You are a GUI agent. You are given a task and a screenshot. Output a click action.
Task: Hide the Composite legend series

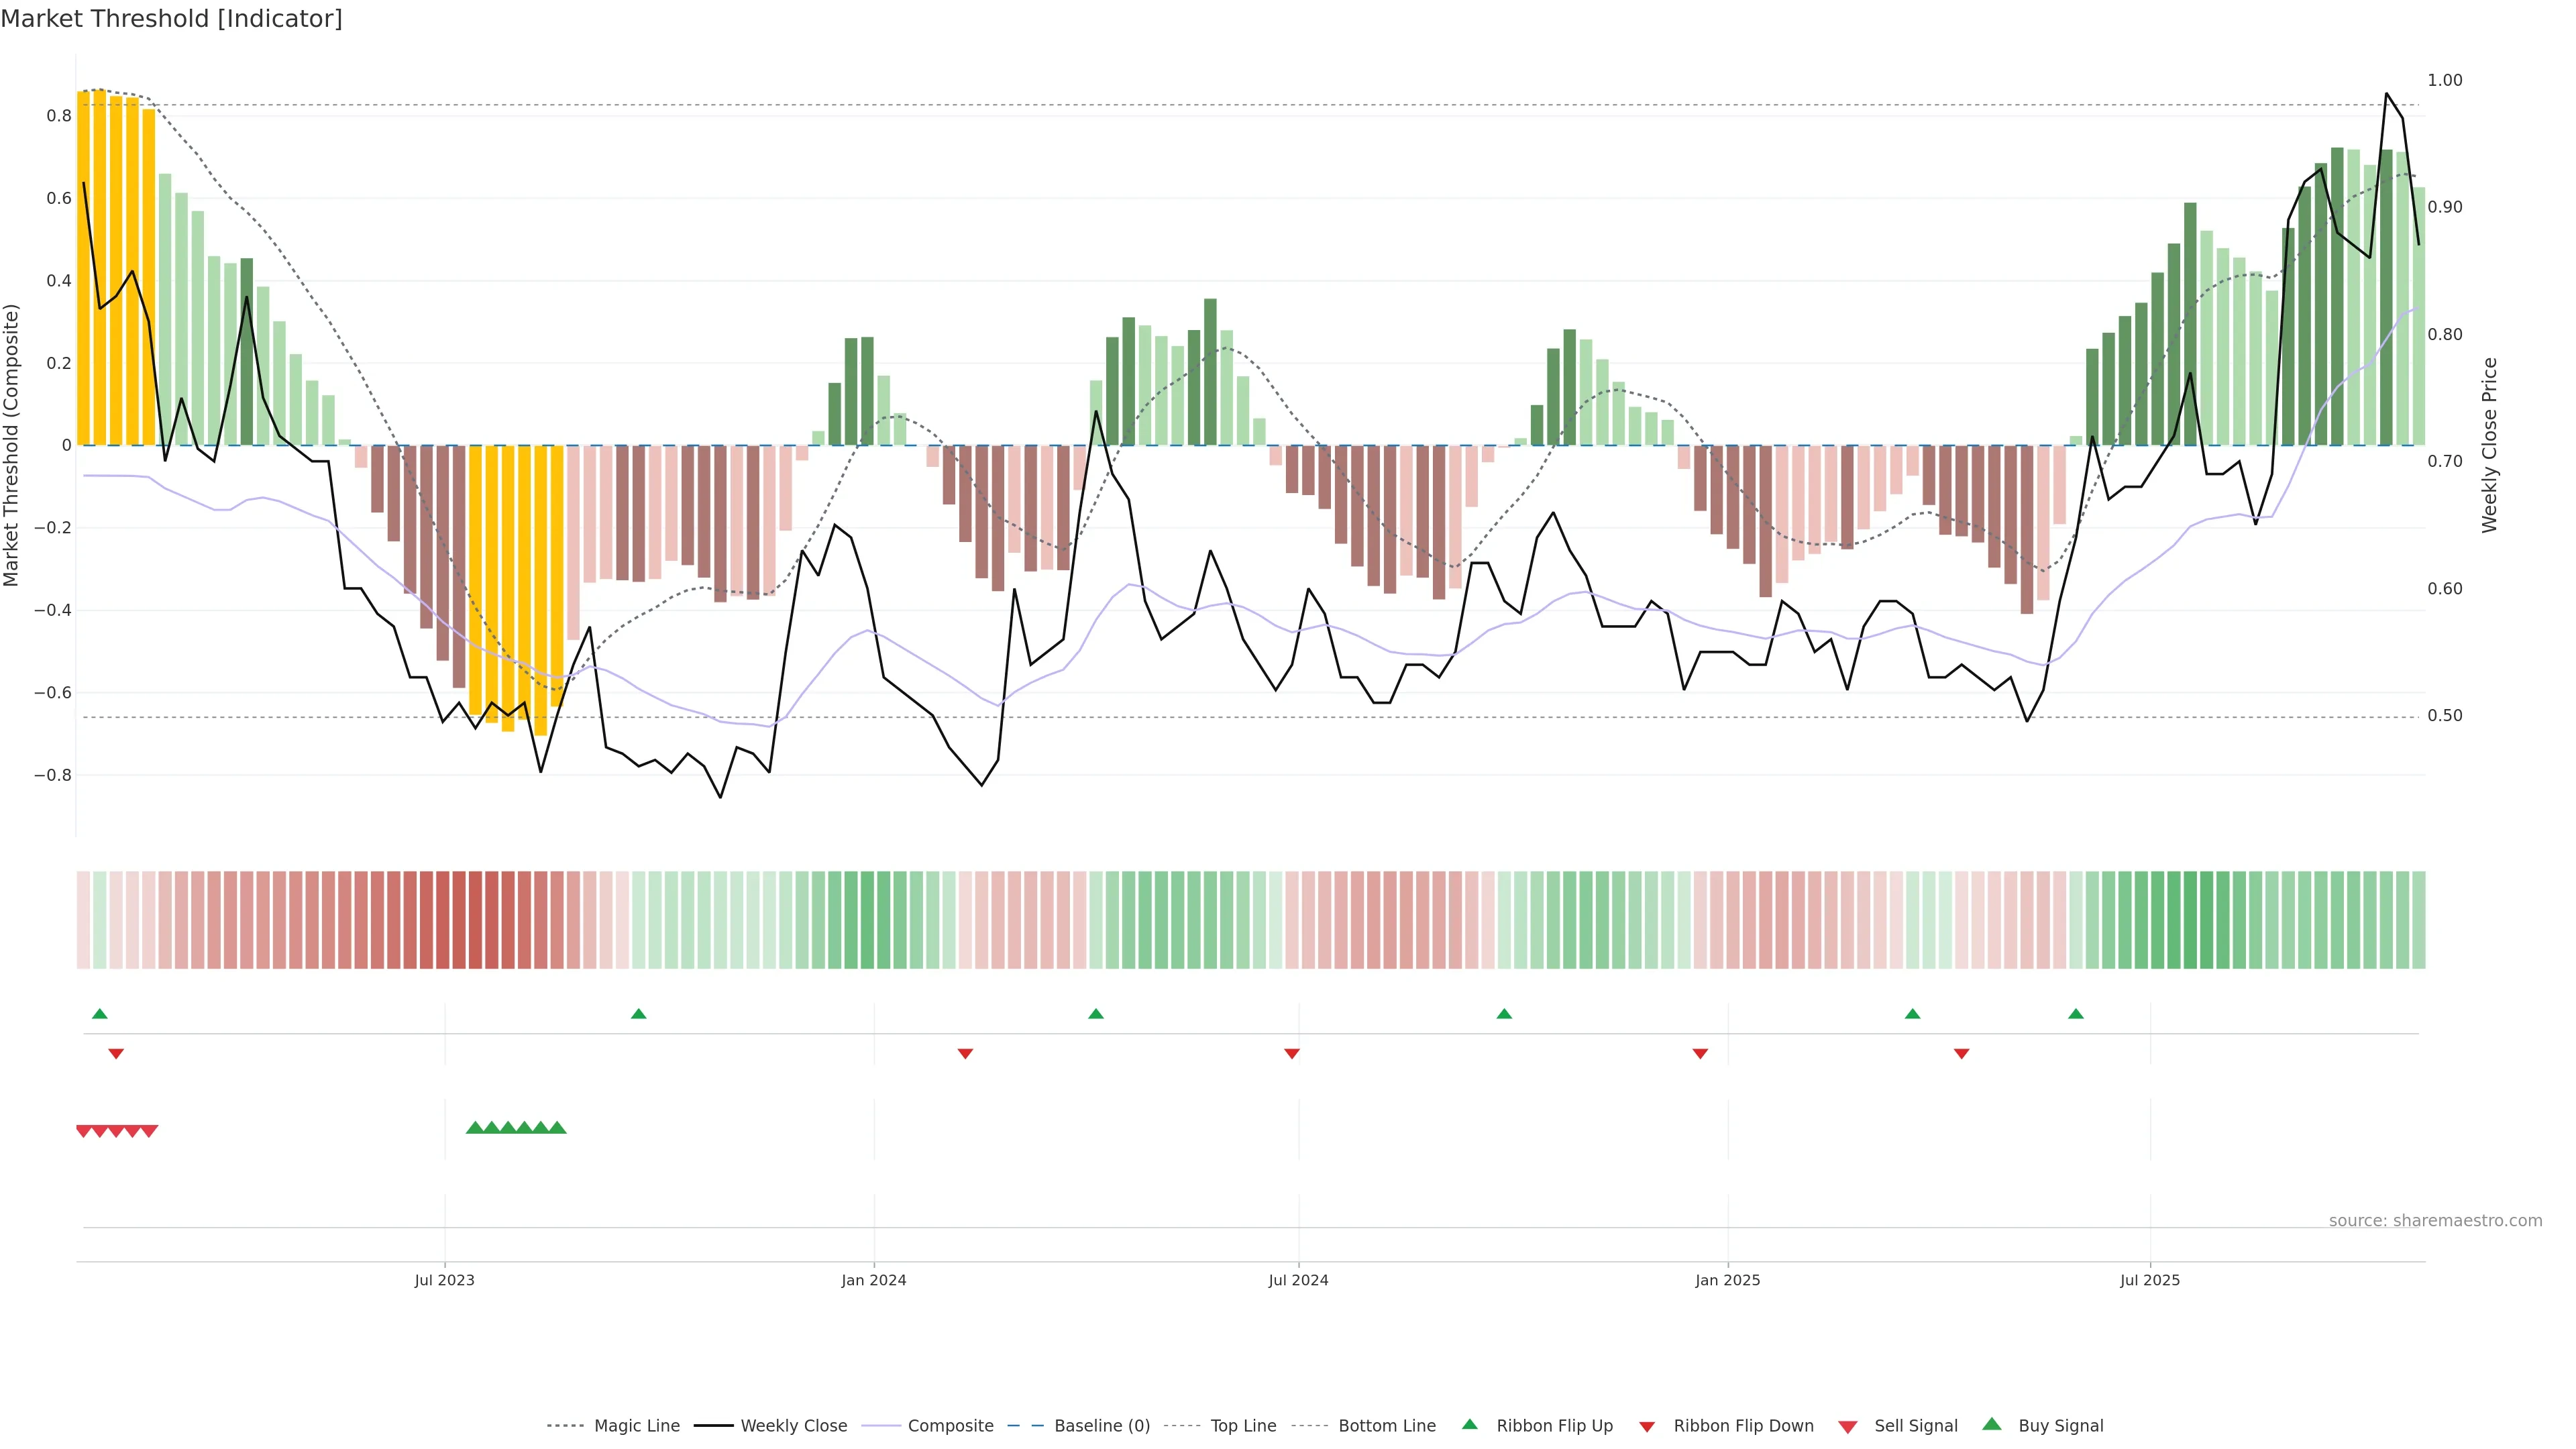(x=950, y=1426)
